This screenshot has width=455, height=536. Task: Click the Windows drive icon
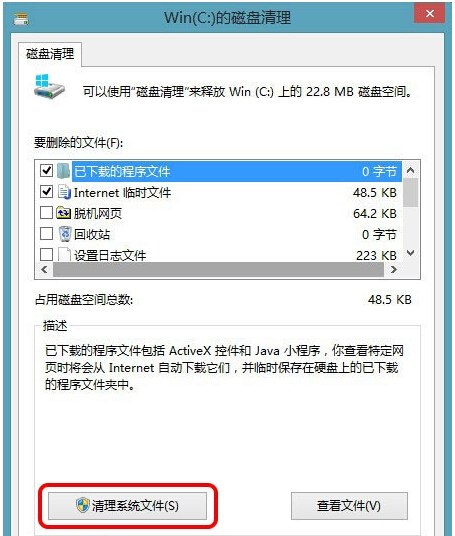pyautogui.click(x=49, y=86)
